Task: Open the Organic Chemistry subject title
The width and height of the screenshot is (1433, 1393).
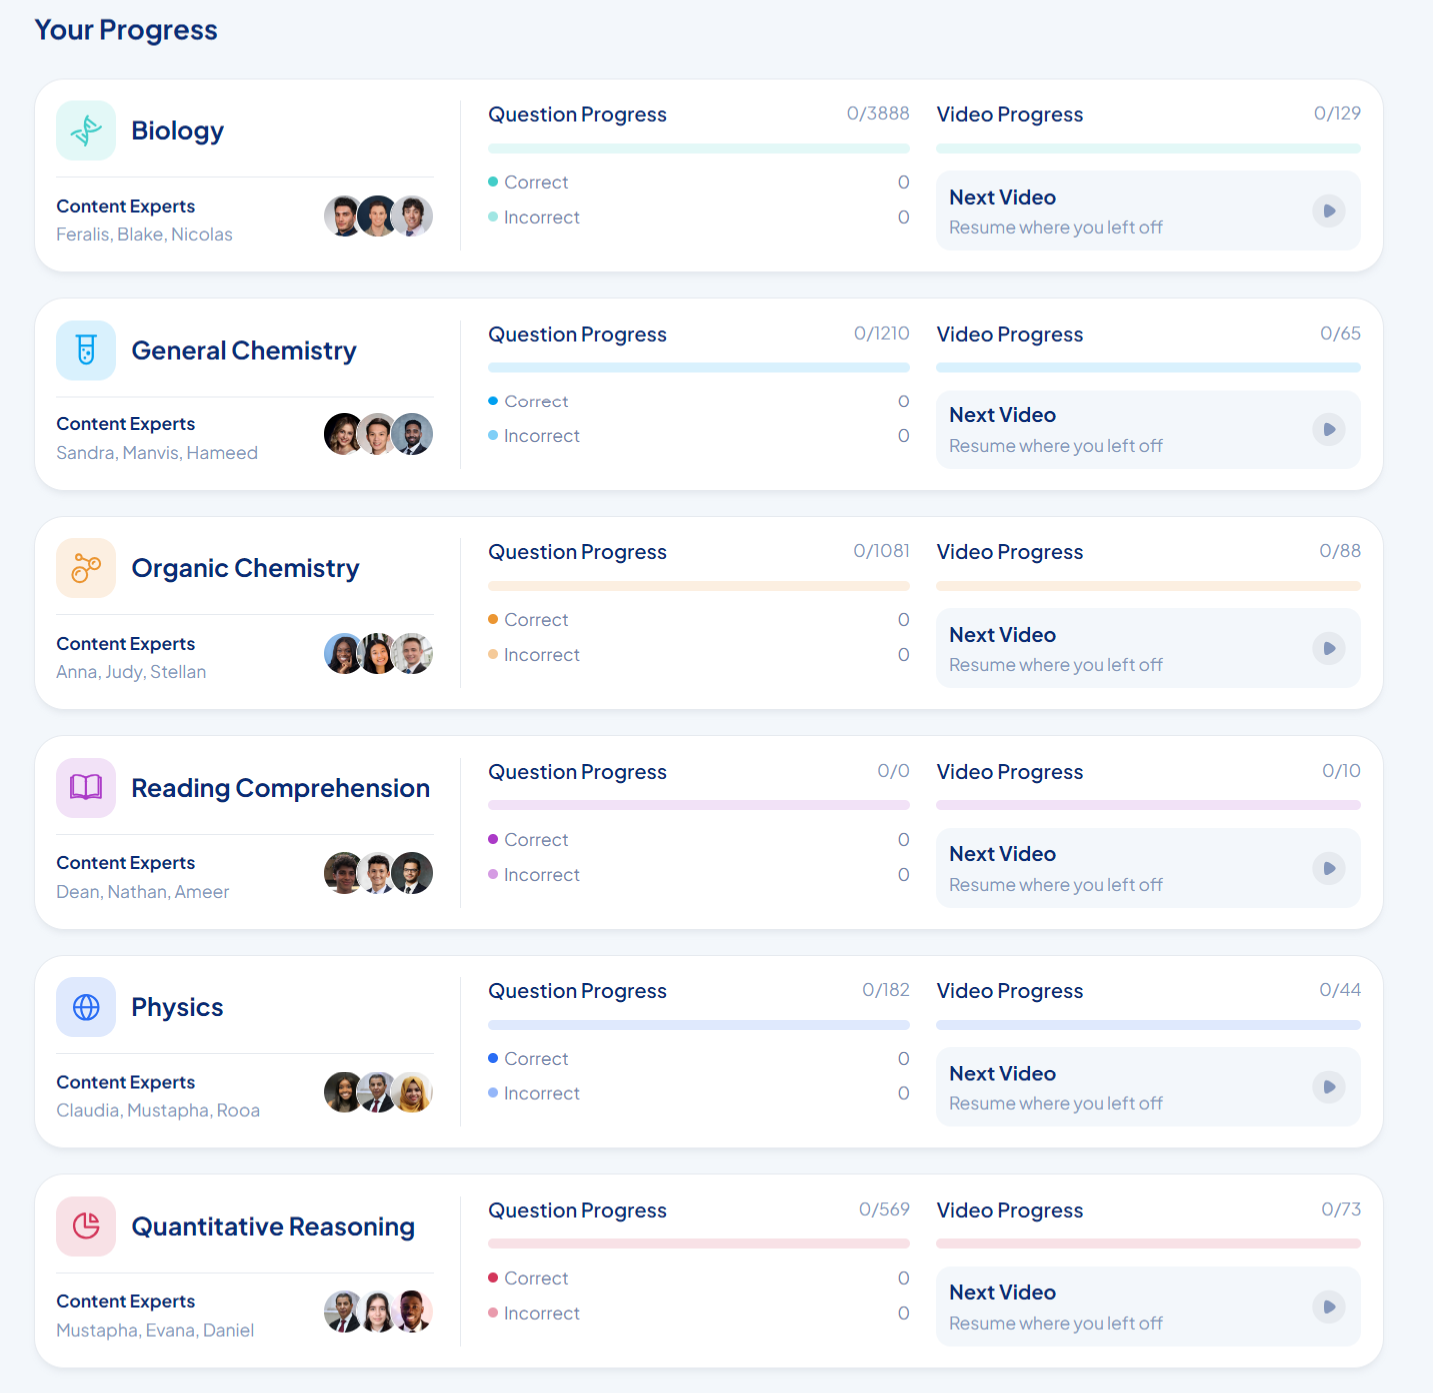Action: [x=245, y=568]
